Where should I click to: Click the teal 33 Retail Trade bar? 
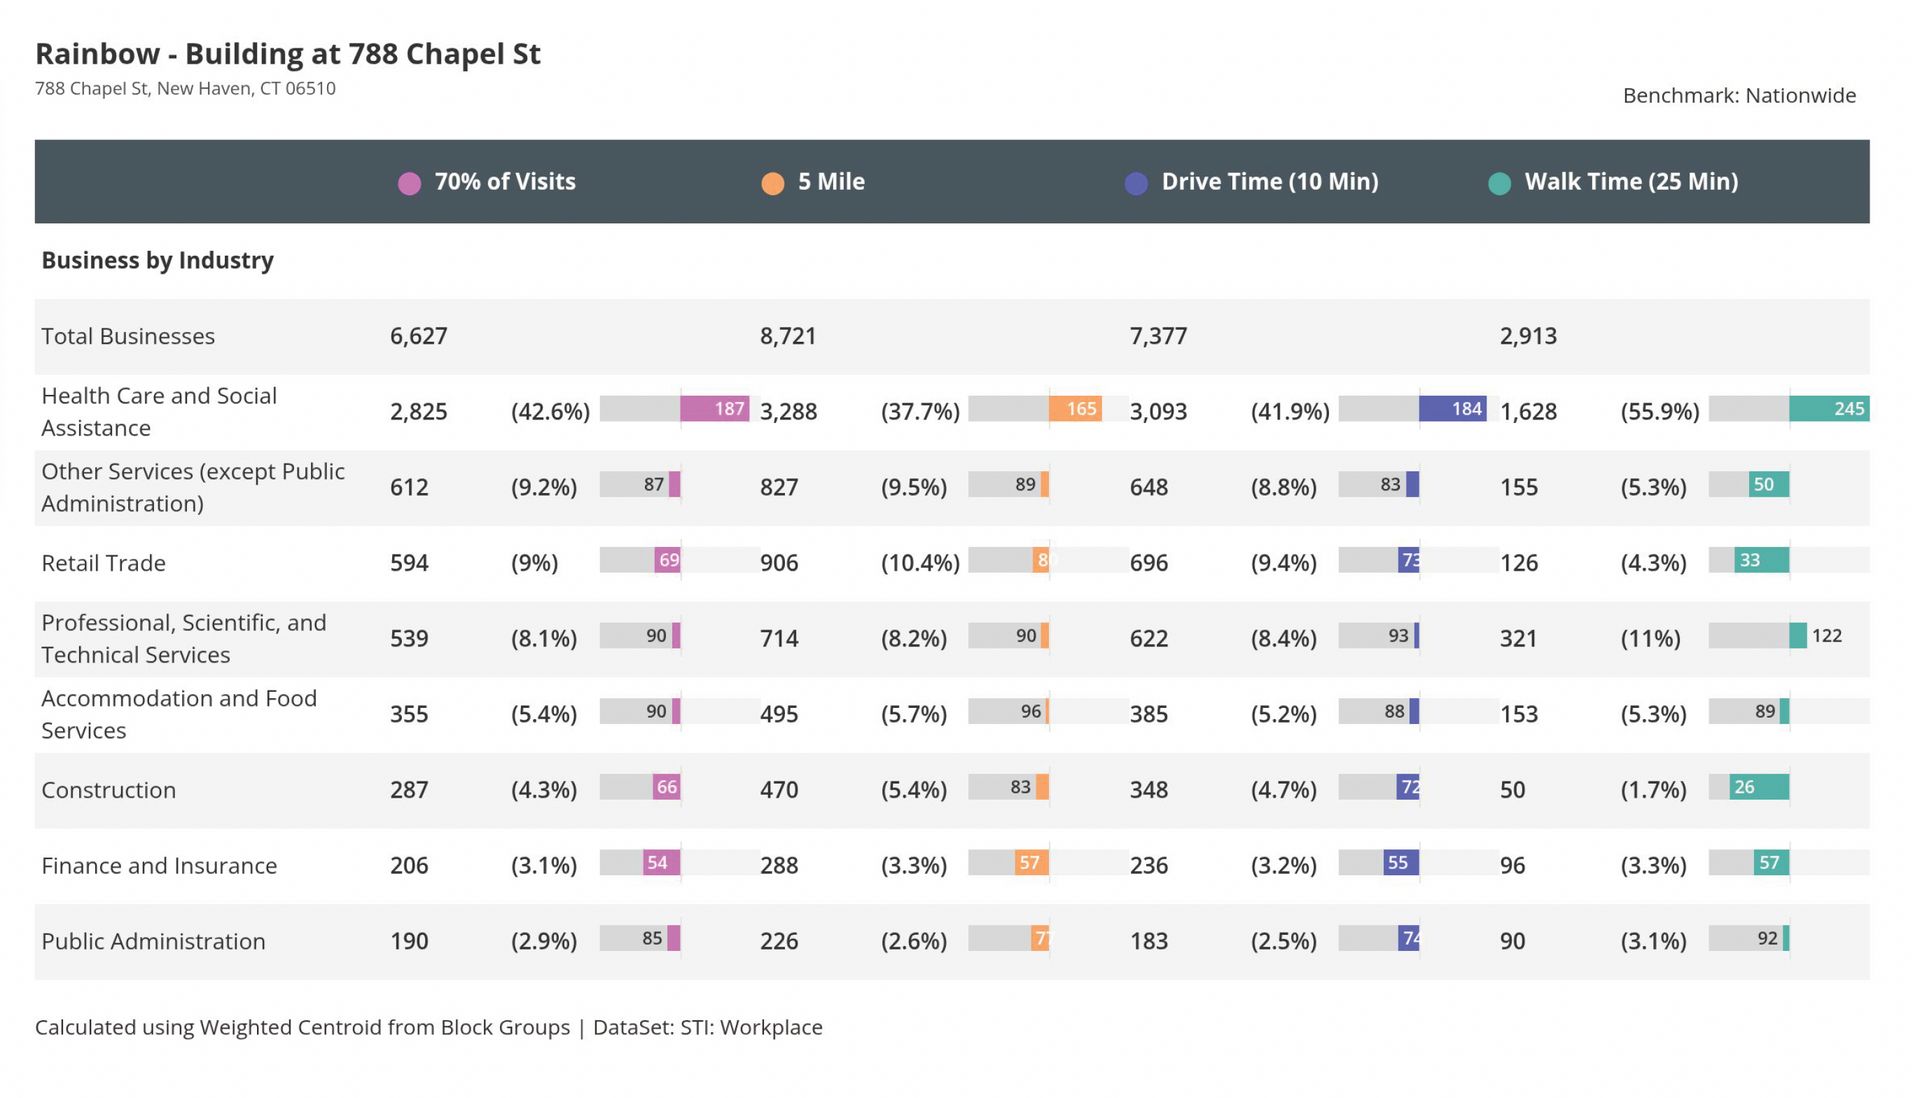coord(1760,560)
